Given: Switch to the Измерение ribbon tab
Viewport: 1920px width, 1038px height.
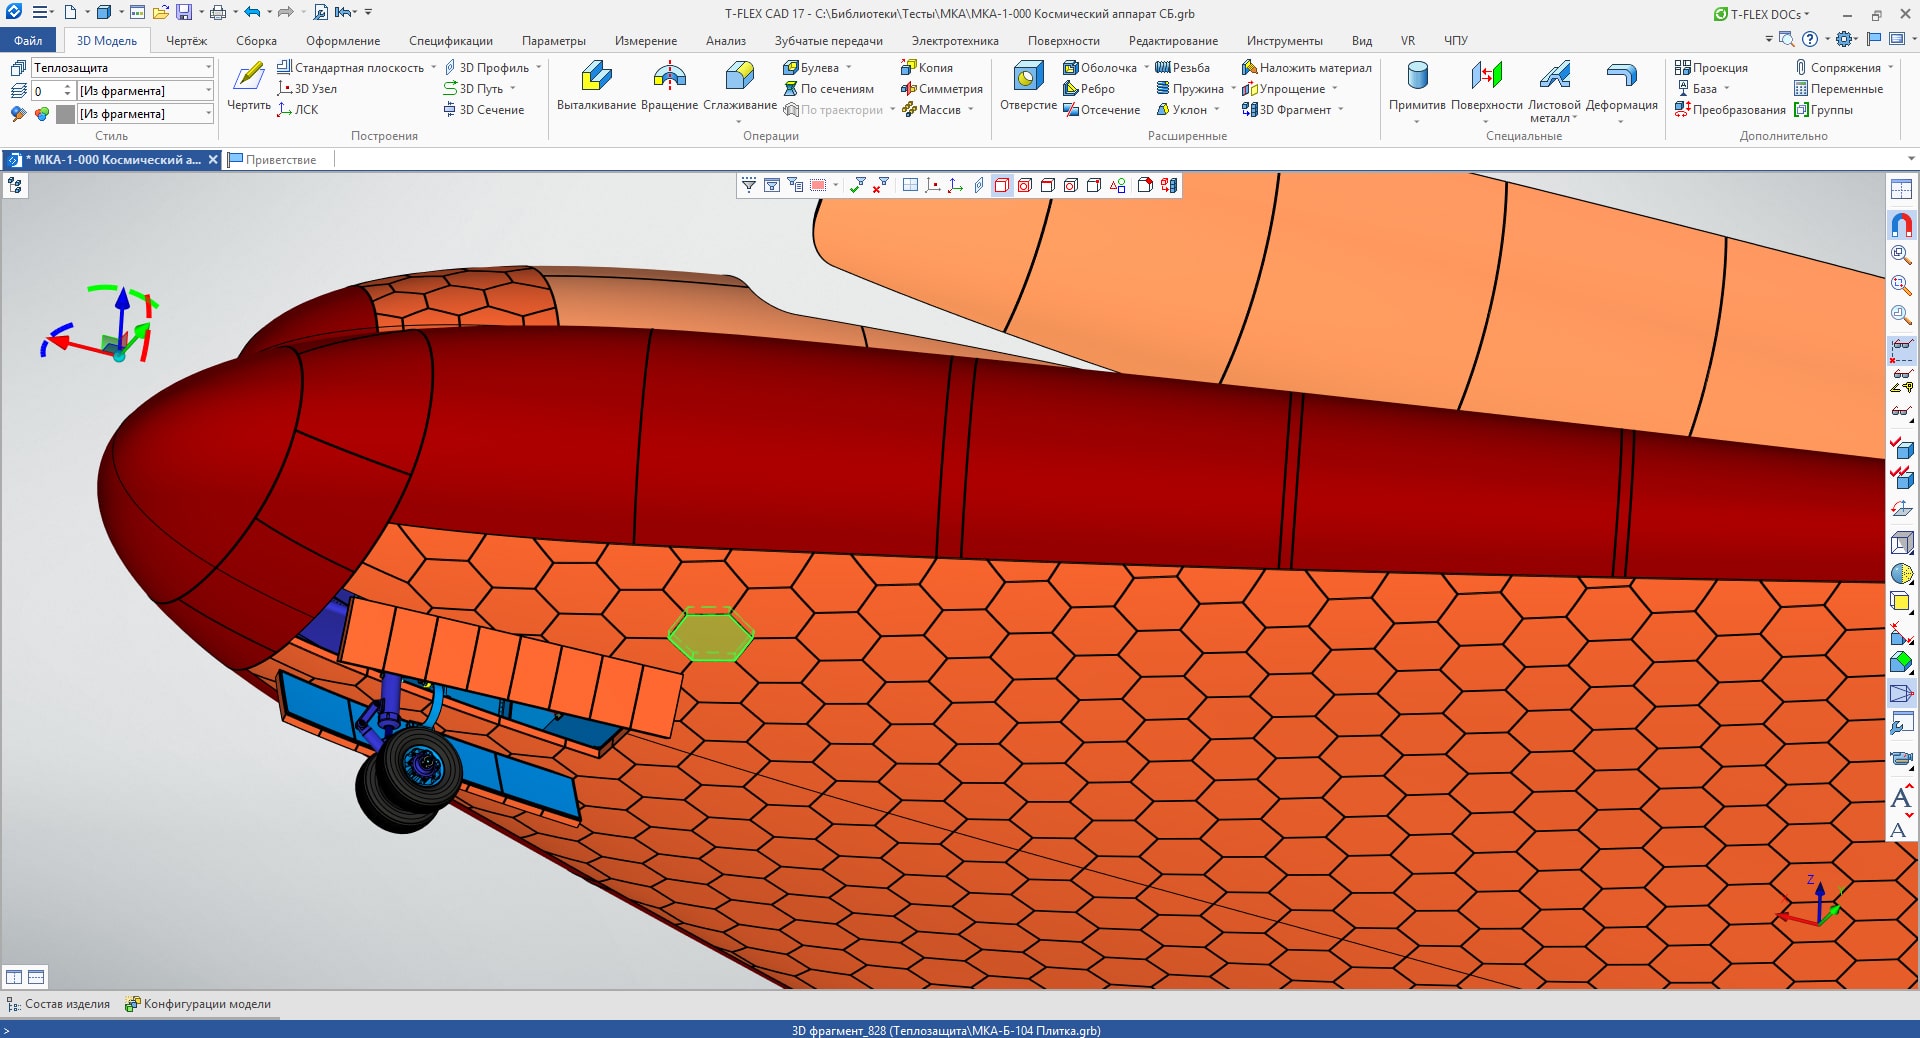Looking at the screenshot, I should click(645, 41).
